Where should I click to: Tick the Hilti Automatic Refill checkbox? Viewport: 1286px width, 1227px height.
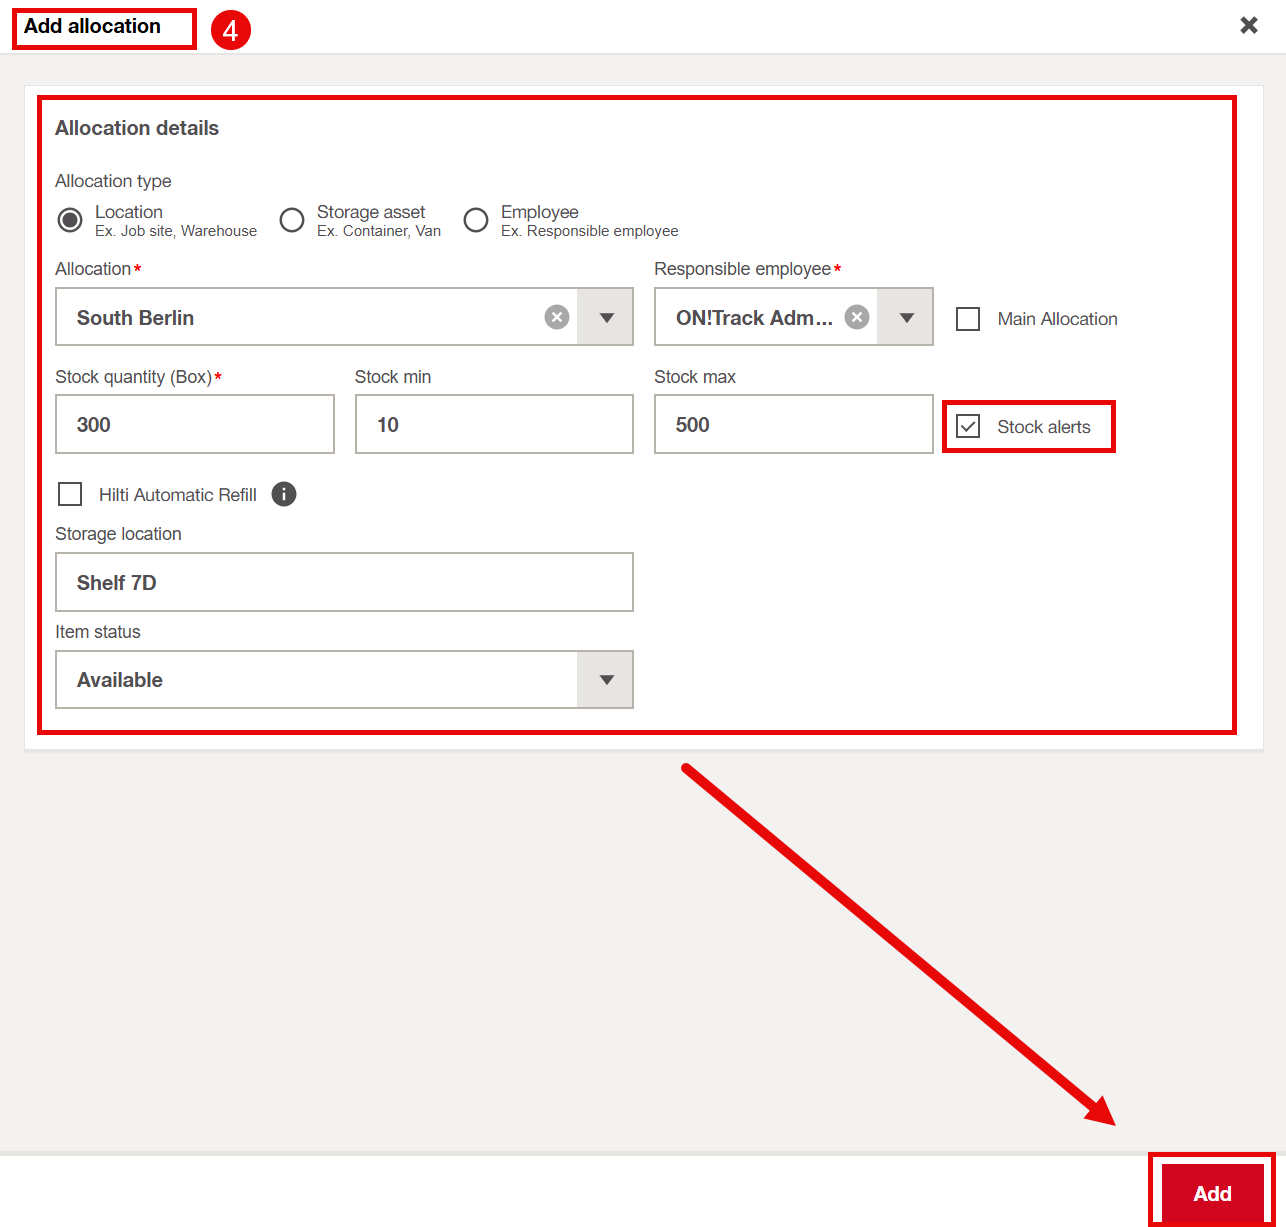[70, 494]
